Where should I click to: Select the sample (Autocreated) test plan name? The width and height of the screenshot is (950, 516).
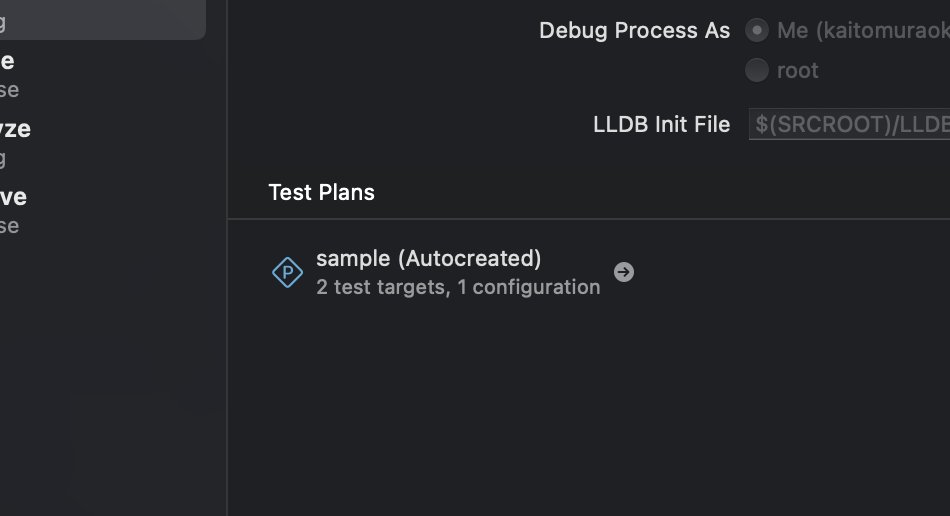click(x=428, y=259)
